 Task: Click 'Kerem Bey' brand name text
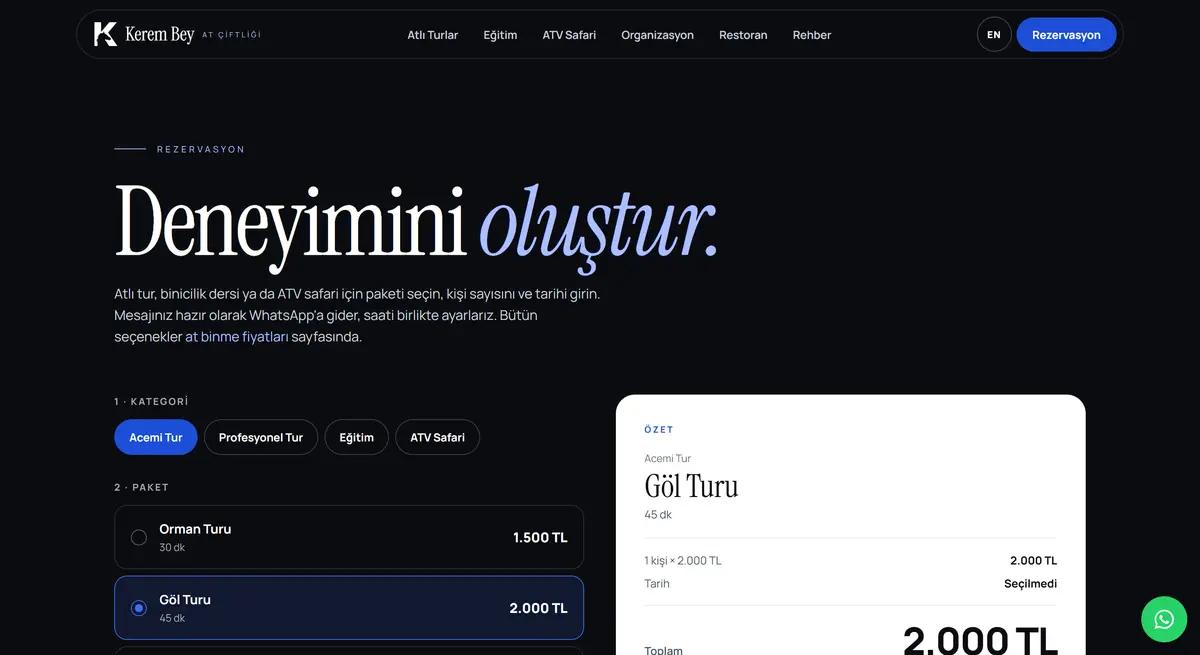(x=160, y=35)
